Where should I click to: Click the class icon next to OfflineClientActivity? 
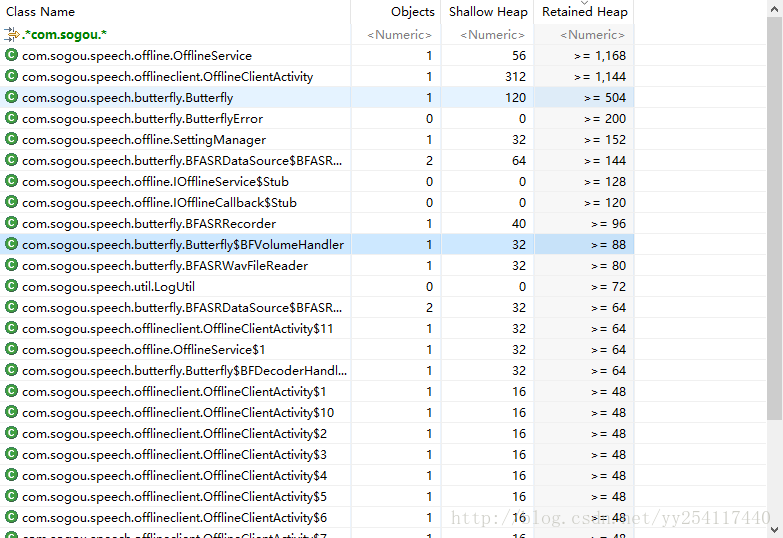point(11,77)
